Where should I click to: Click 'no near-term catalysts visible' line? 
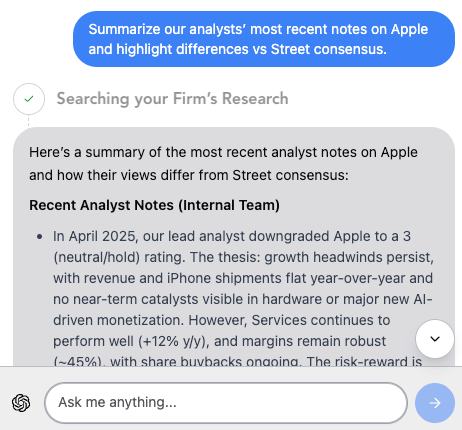pos(243,299)
